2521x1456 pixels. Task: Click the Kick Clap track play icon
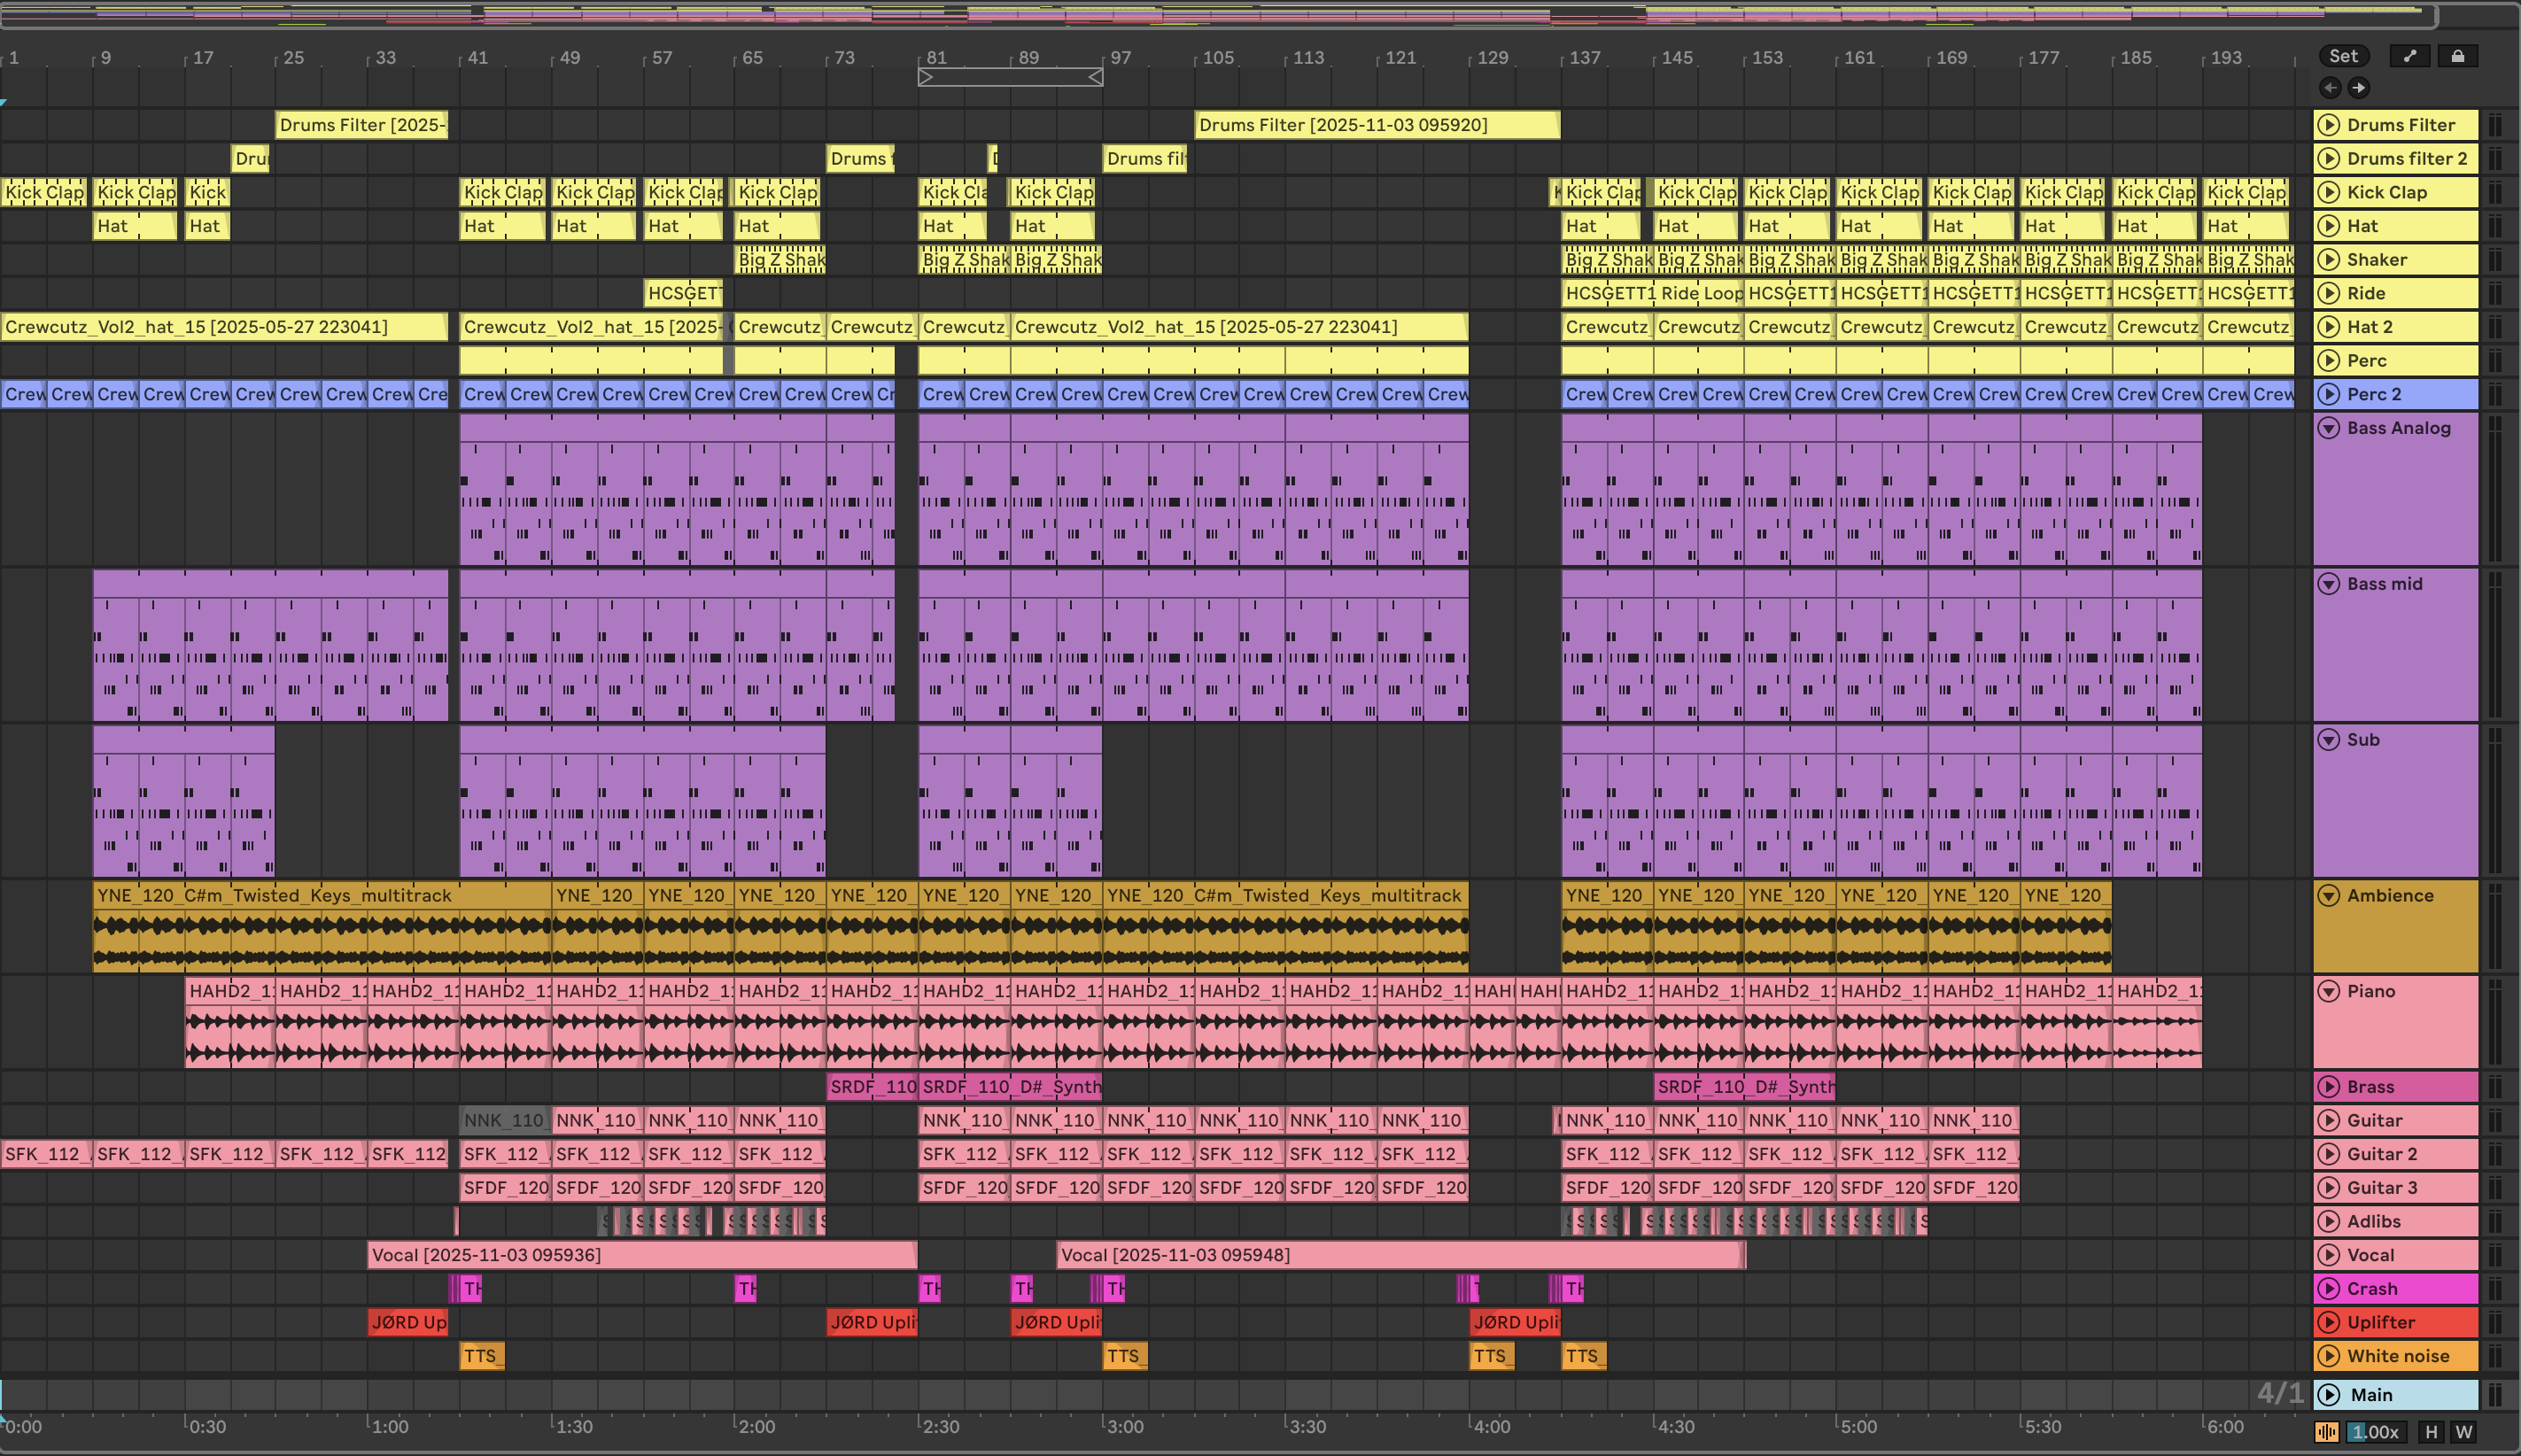click(2329, 192)
